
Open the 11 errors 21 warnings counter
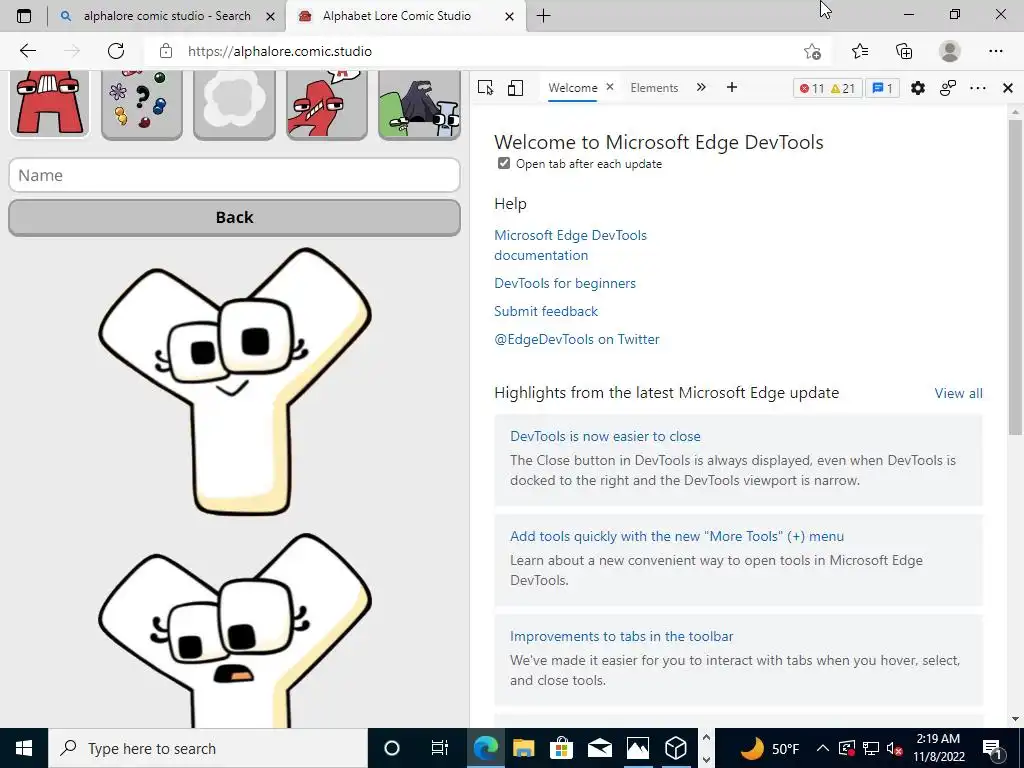point(827,88)
